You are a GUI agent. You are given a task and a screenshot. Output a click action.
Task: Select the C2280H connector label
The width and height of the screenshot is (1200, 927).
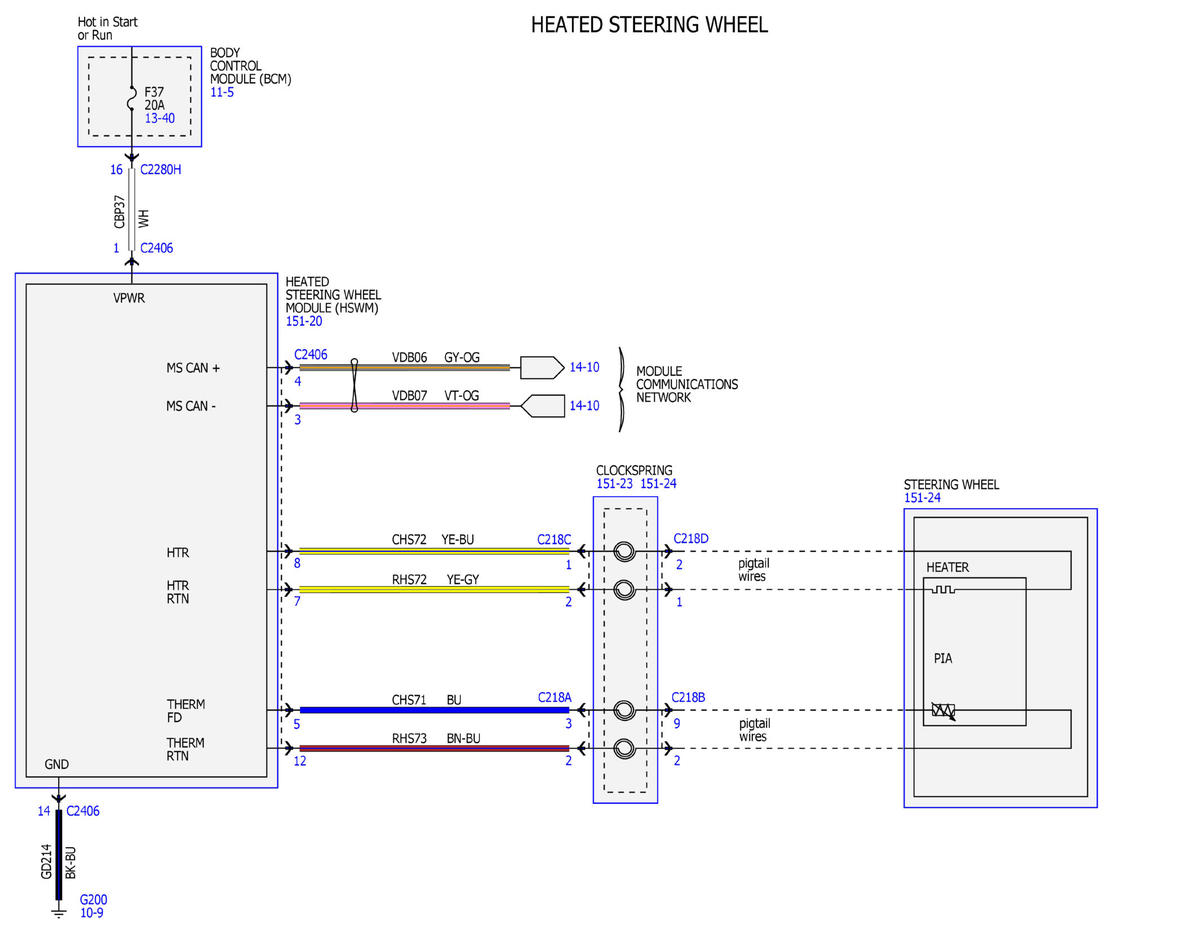pos(161,170)
